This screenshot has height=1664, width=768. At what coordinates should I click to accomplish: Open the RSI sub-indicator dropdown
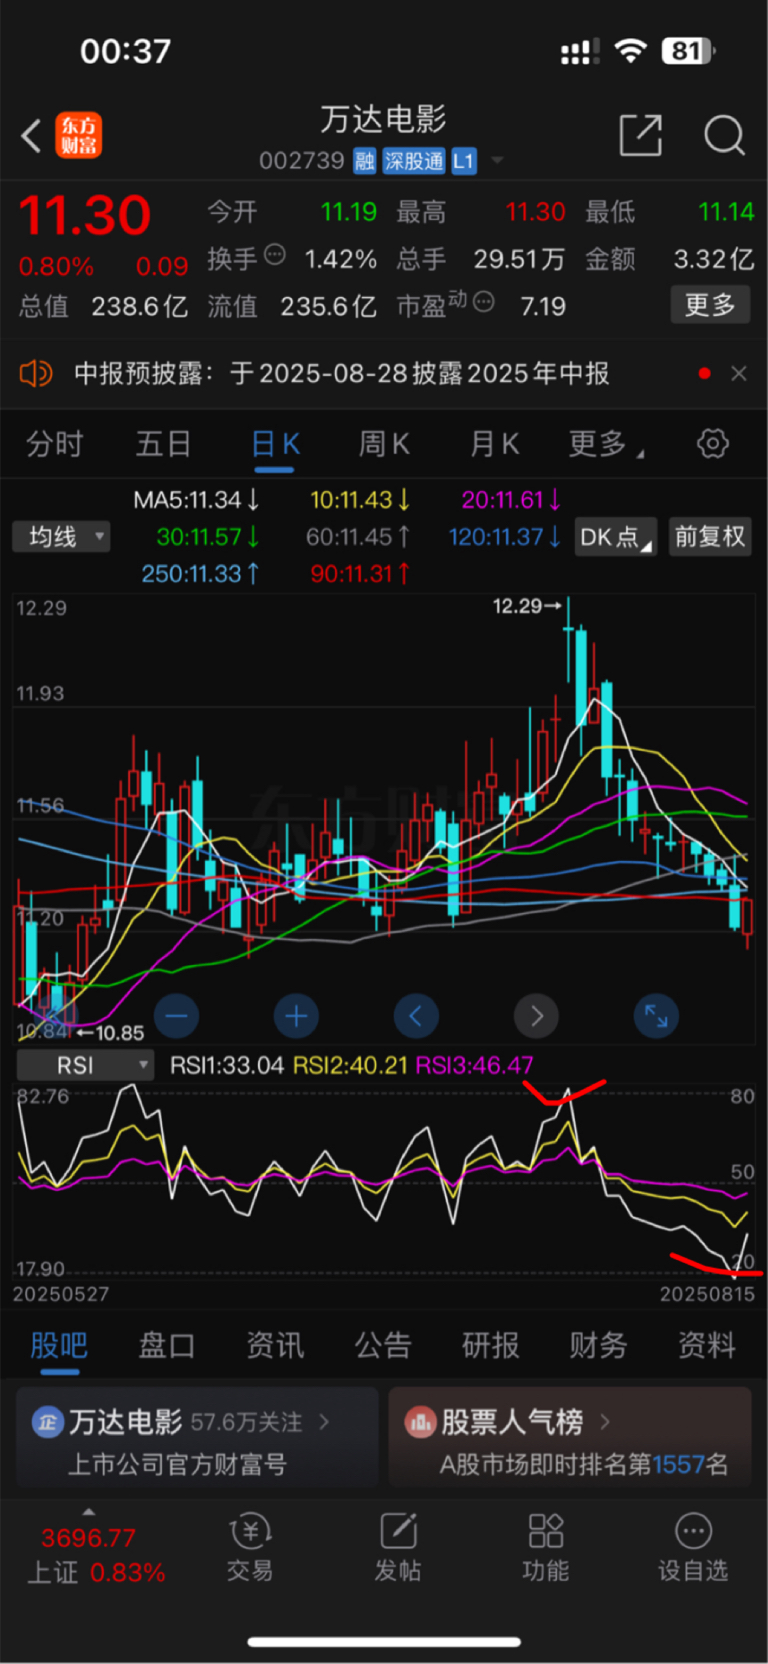point(85,1066)
